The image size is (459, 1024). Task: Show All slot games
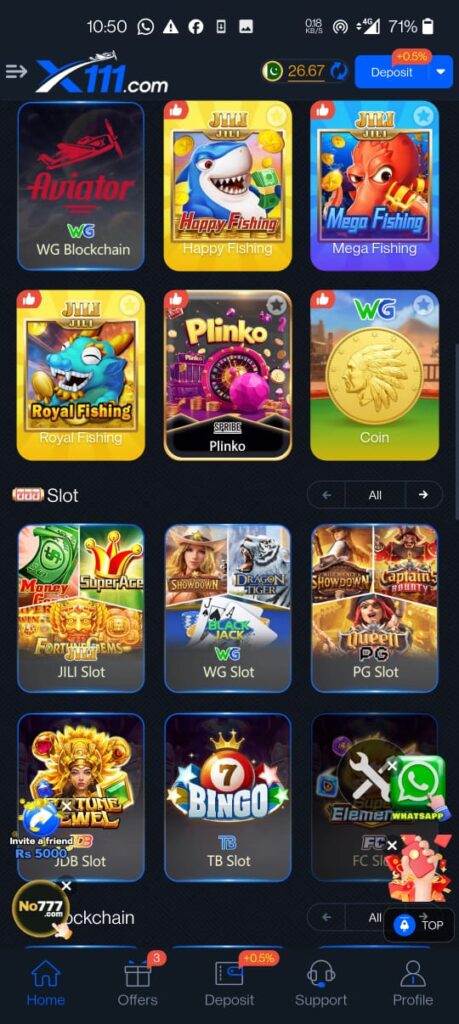tap(375, 495)
